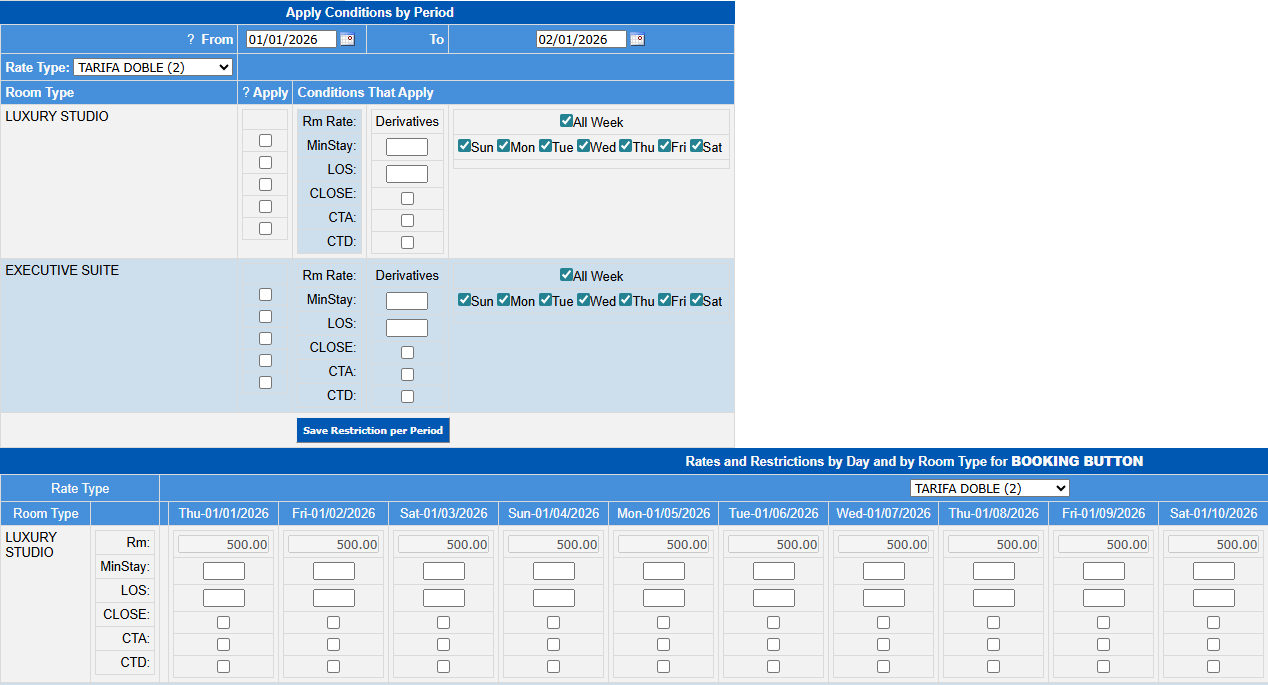1268x685 pixels.
Task: Open the Rate Type dropdown in Apply Conditions
Action: (x=153, y=67)
